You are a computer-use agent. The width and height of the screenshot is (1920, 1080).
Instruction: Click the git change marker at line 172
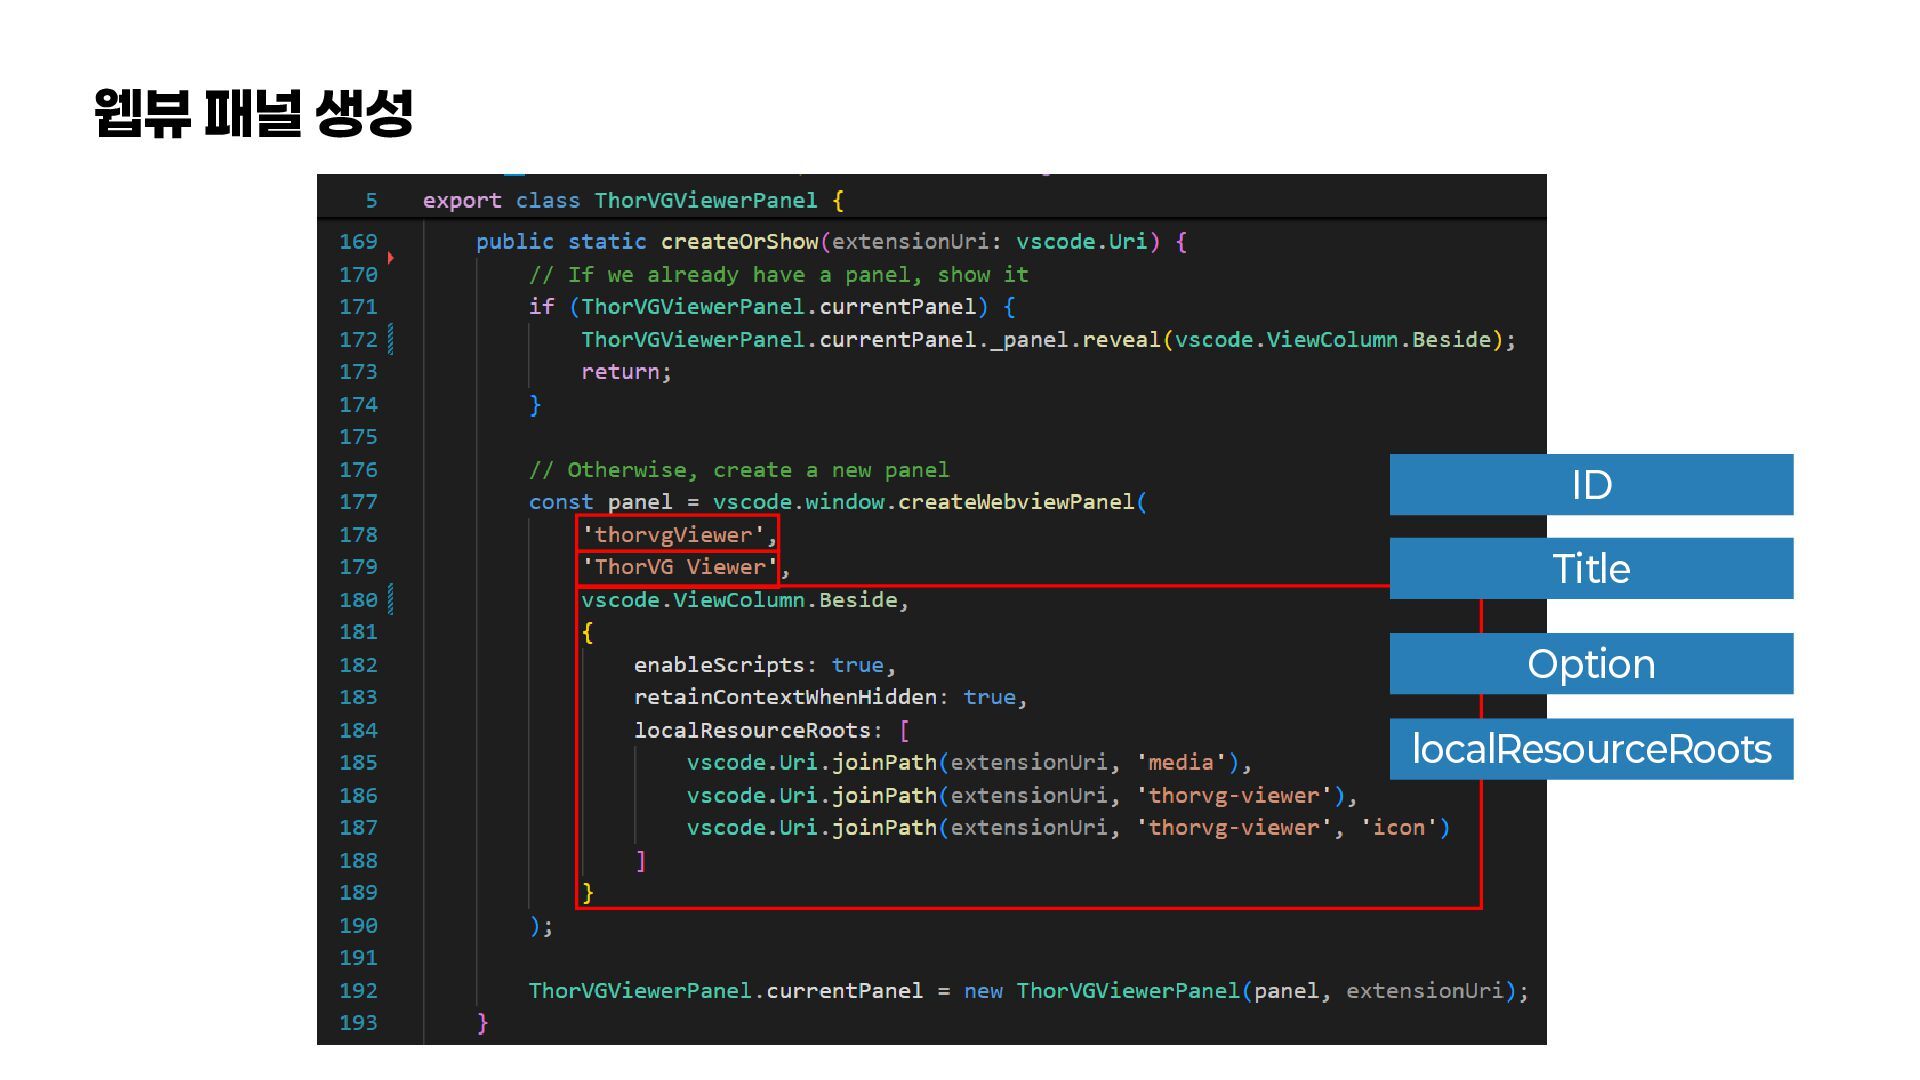coord(390,340)
